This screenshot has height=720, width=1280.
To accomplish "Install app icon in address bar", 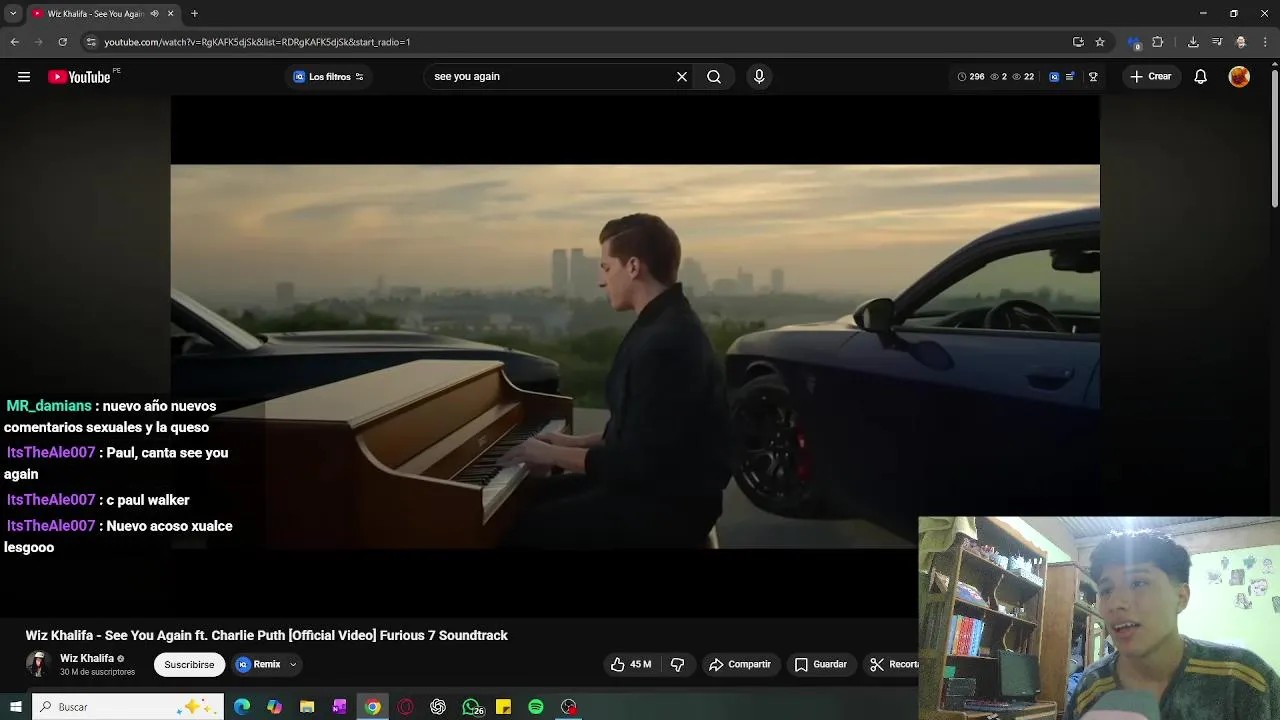I will click(1078, 42).
